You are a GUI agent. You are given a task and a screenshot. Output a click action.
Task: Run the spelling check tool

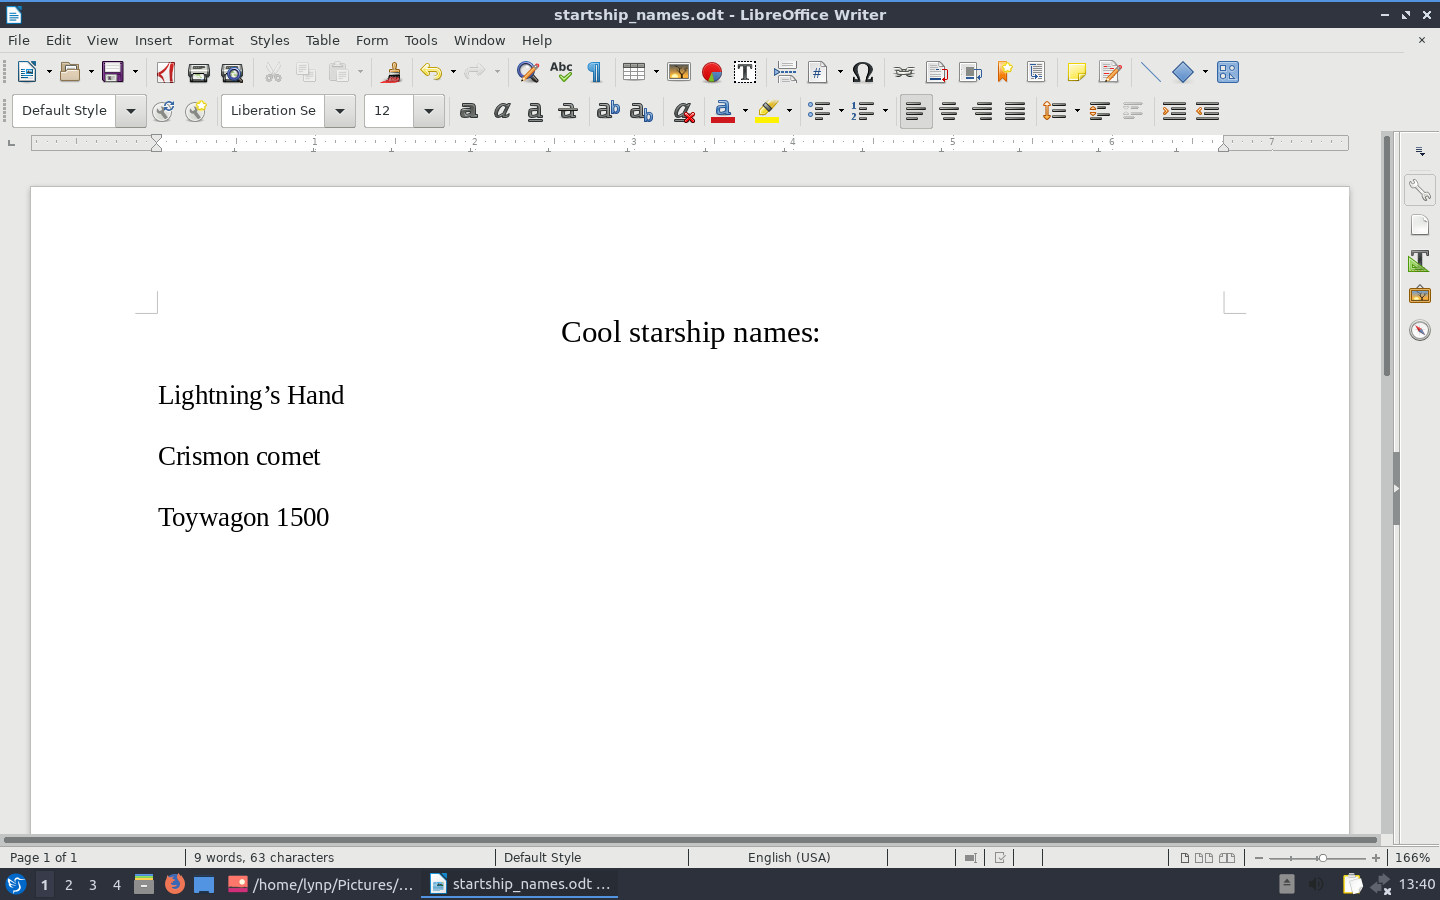(561, 72)
